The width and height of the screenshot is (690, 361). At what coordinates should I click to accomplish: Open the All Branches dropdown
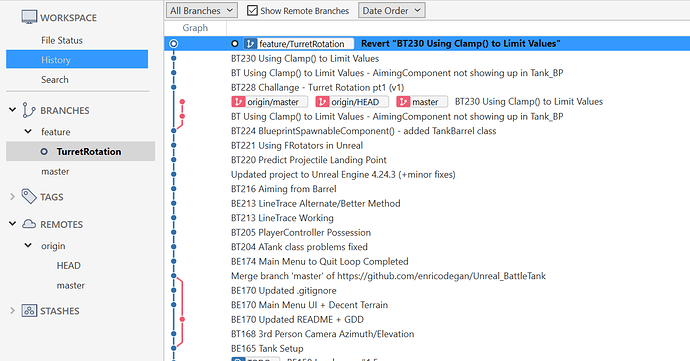(x=202, y=10)
